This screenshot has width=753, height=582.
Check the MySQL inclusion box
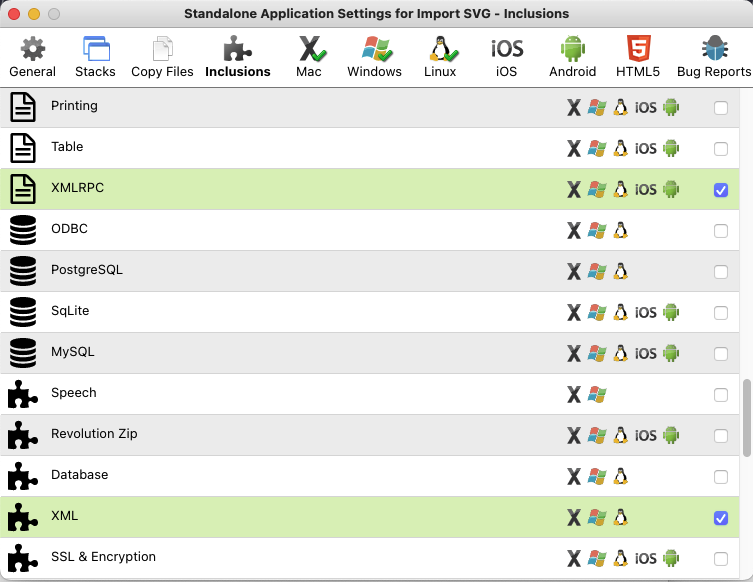click(x=721, y=354)
